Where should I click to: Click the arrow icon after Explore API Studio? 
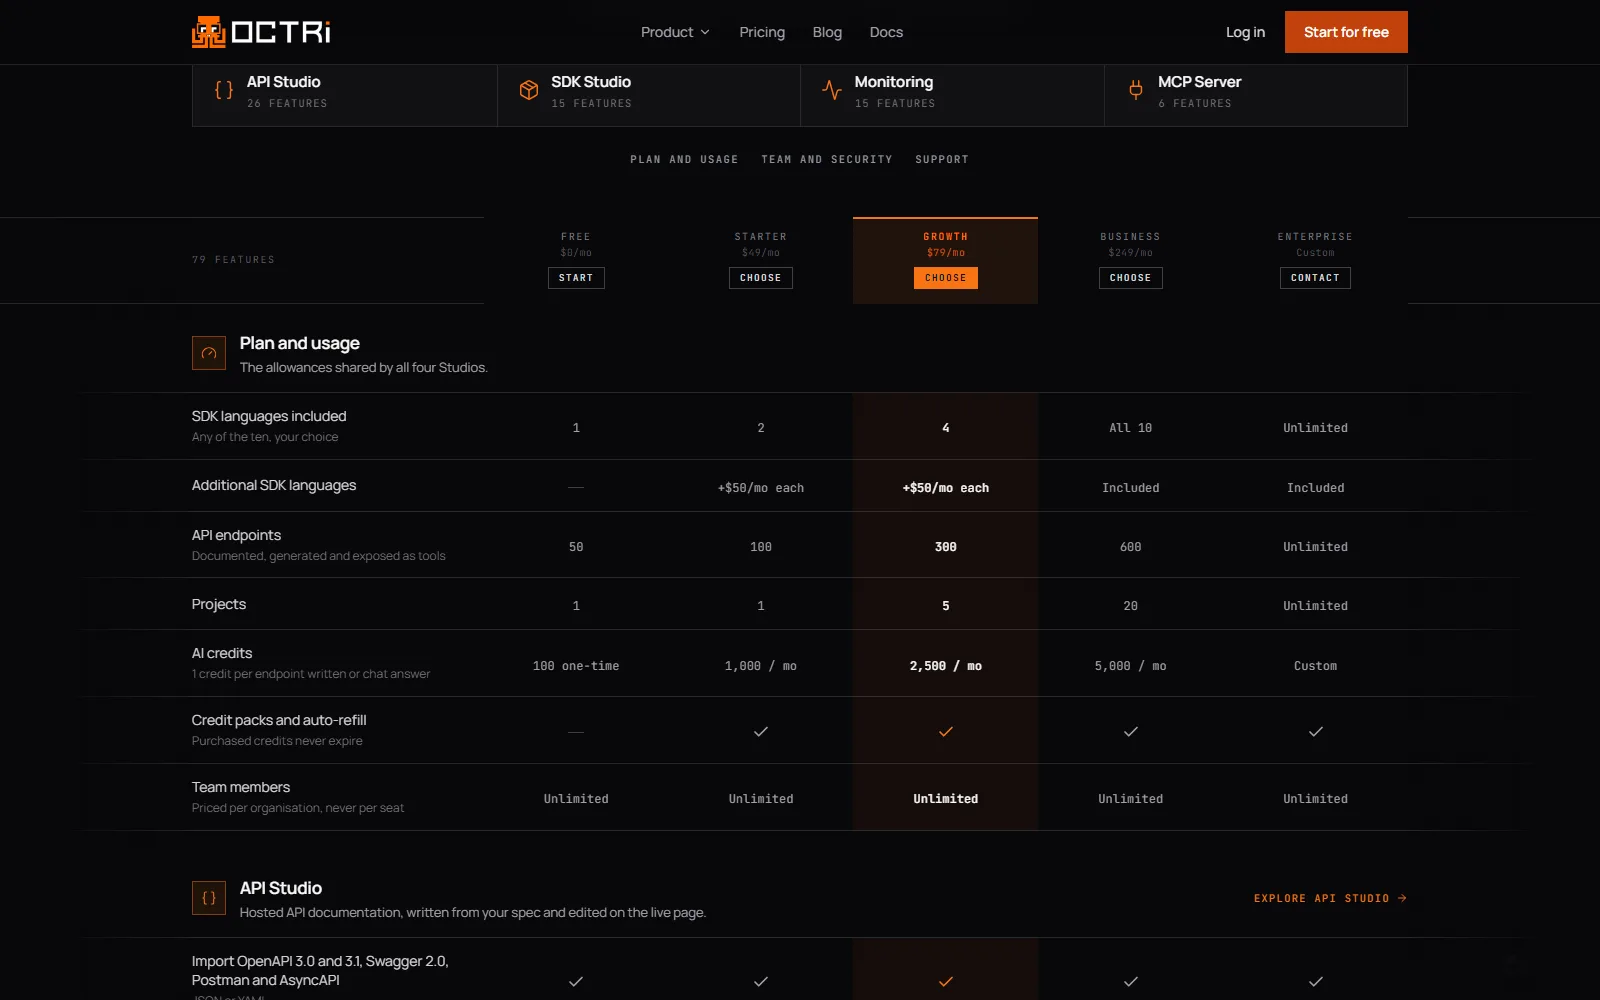pos(1402,898)
